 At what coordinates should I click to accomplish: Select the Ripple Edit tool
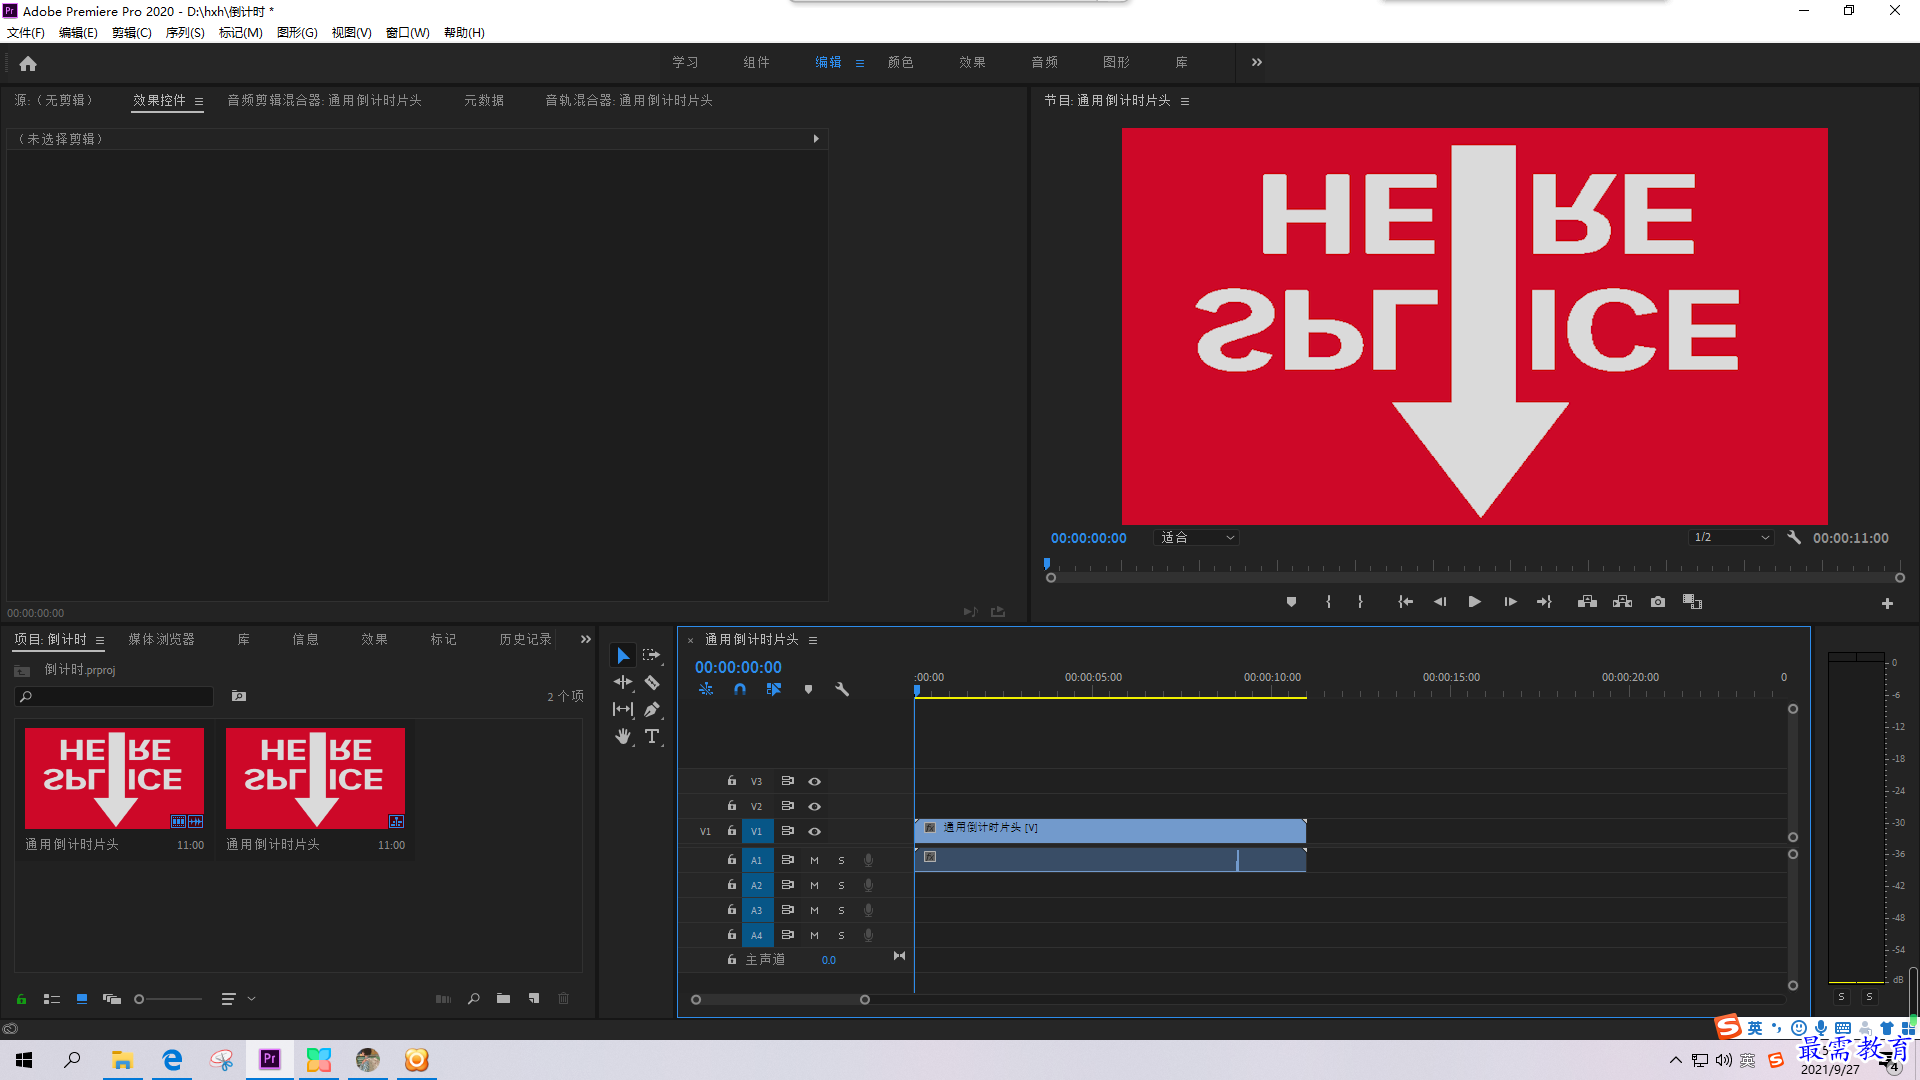623,682
